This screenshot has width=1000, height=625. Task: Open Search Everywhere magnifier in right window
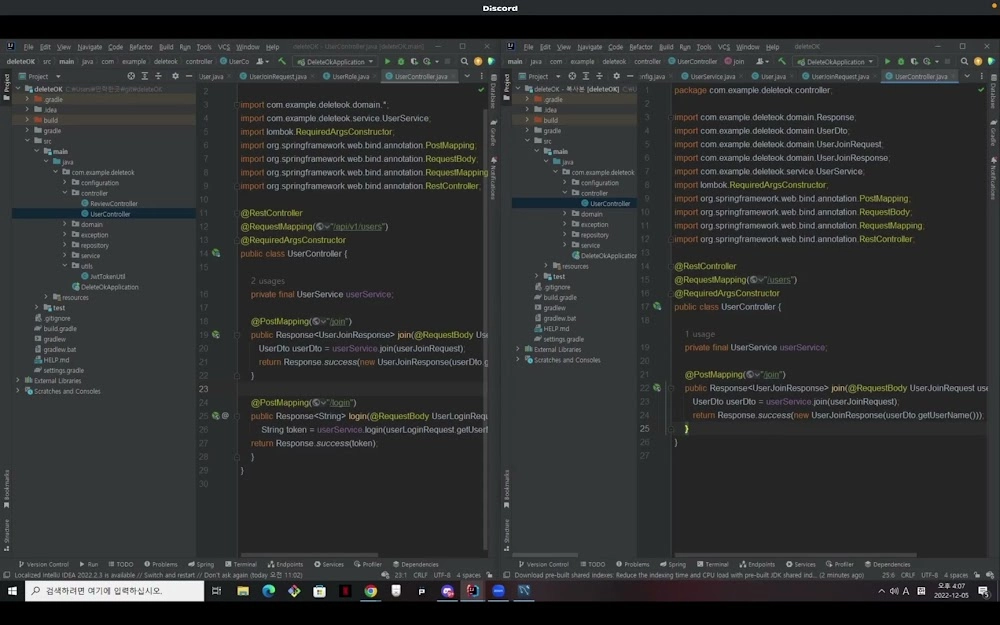pos(964,61)
